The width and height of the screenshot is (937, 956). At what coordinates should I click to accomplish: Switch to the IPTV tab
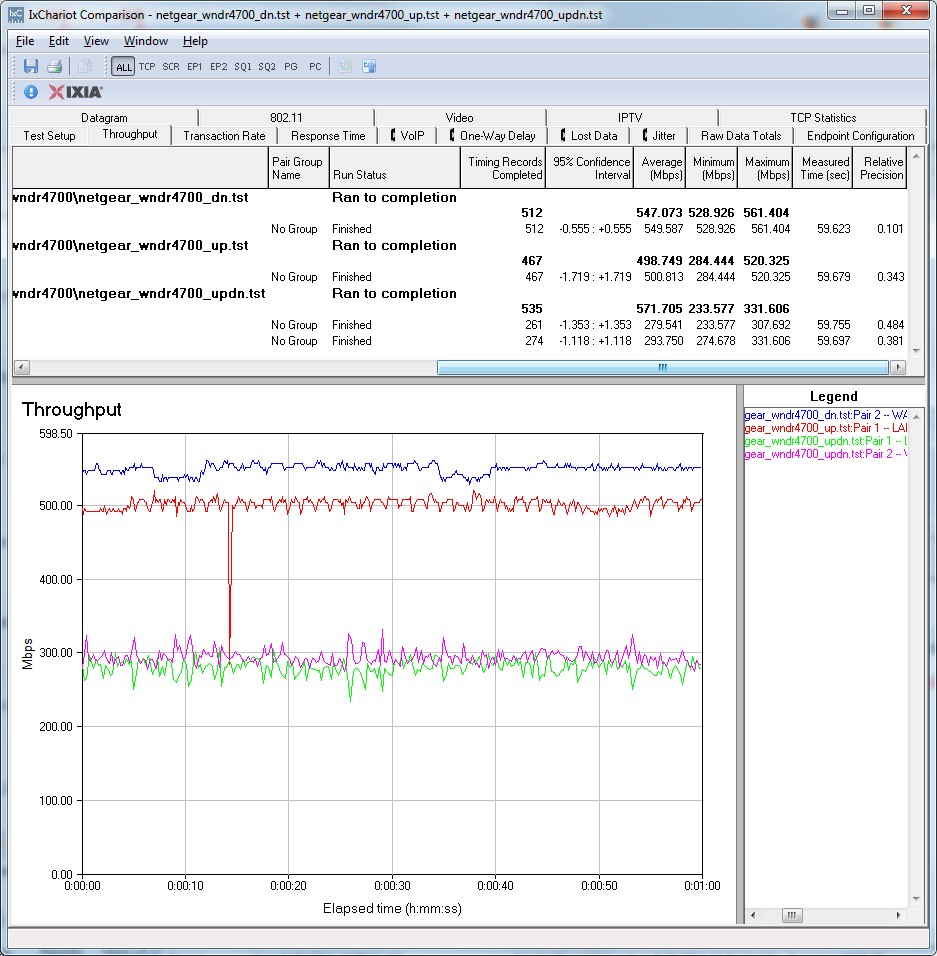[x=630, y=118]
